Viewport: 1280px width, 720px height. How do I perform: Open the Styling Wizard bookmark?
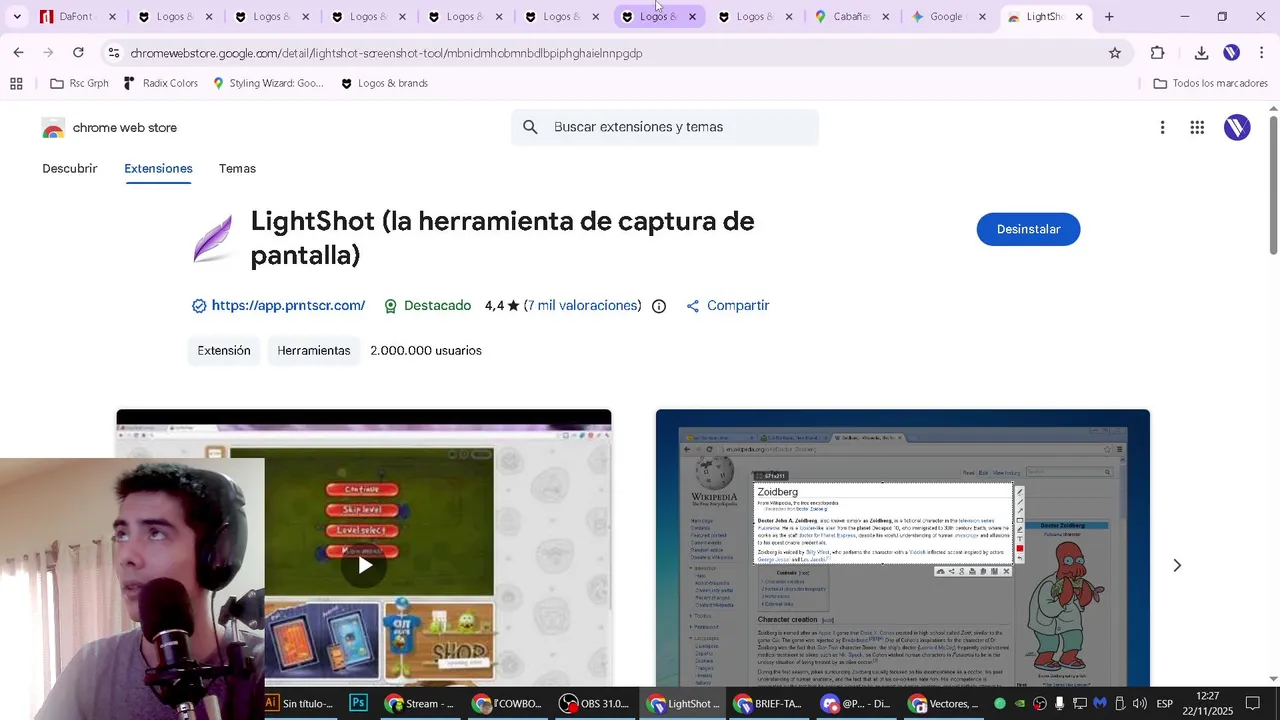point(268,84)
